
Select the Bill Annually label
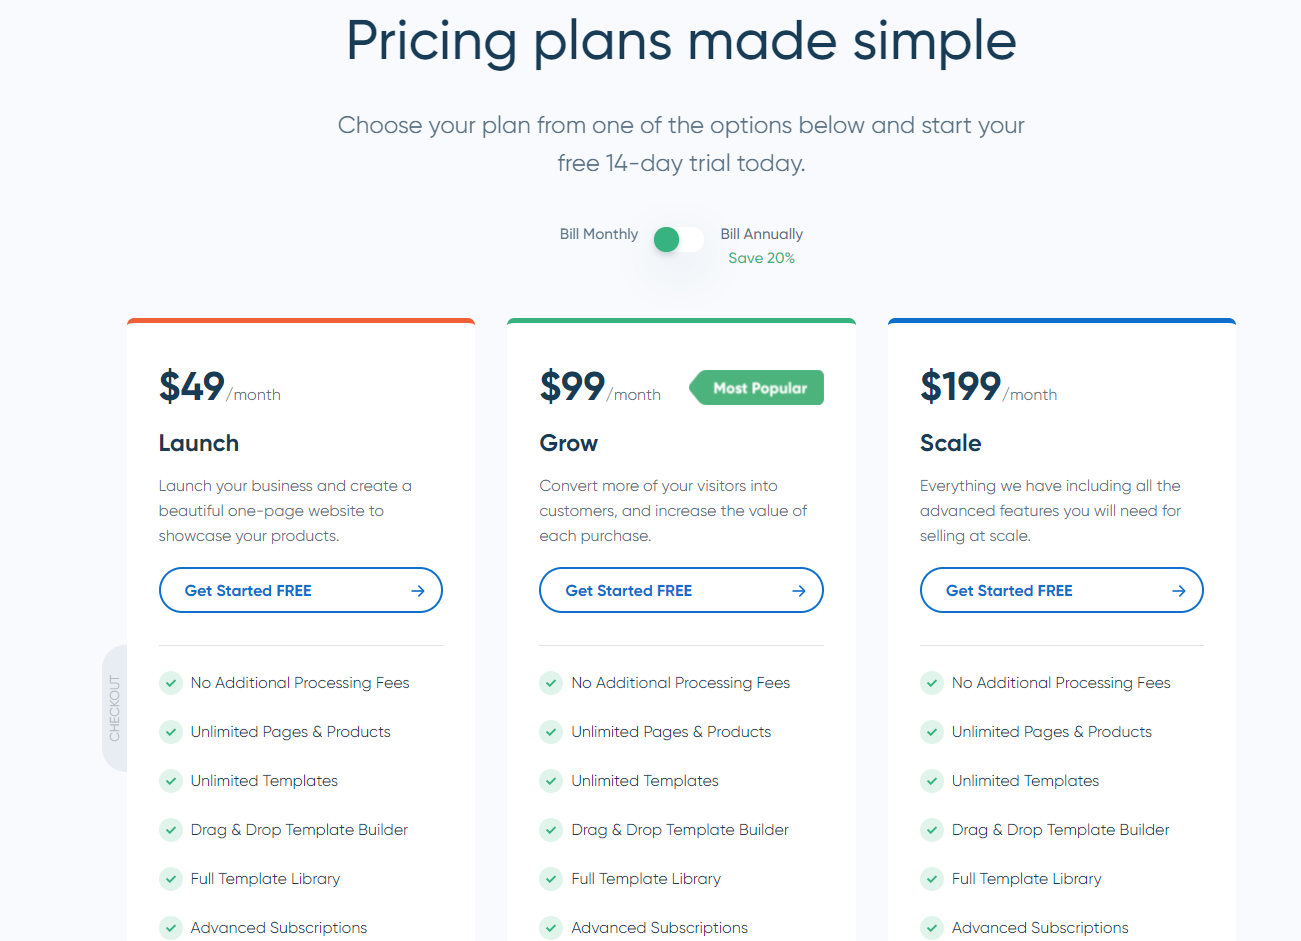761,234
